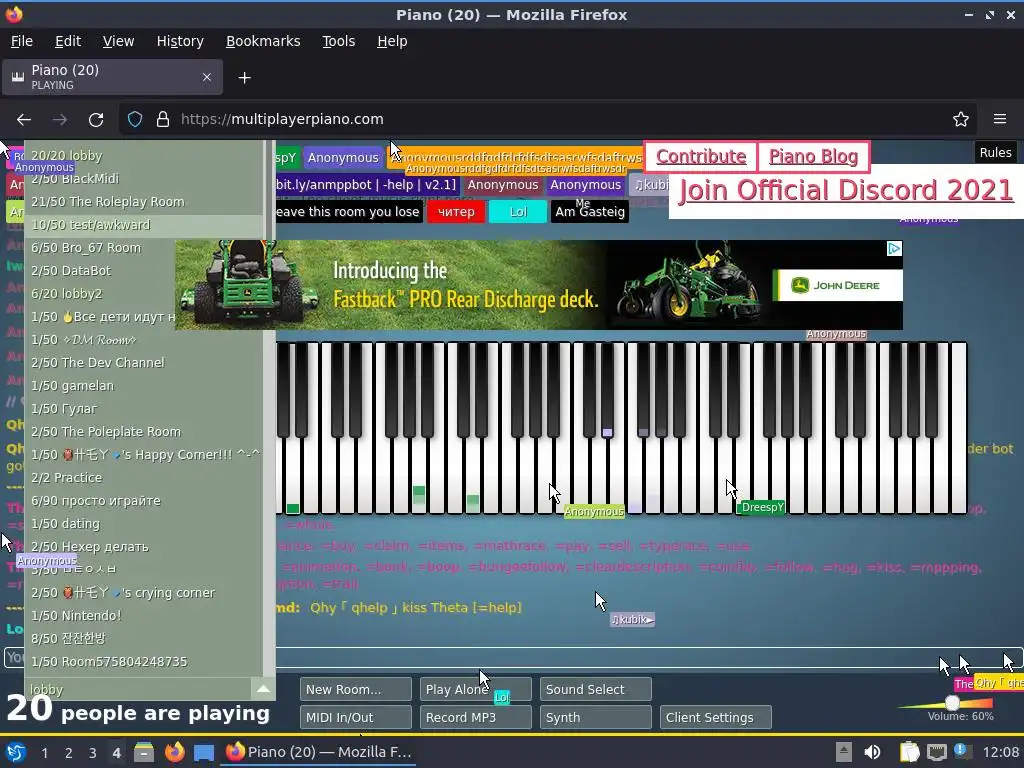Join the "6/20 lobby2" room
The image size is (1024, 768).
144,294
